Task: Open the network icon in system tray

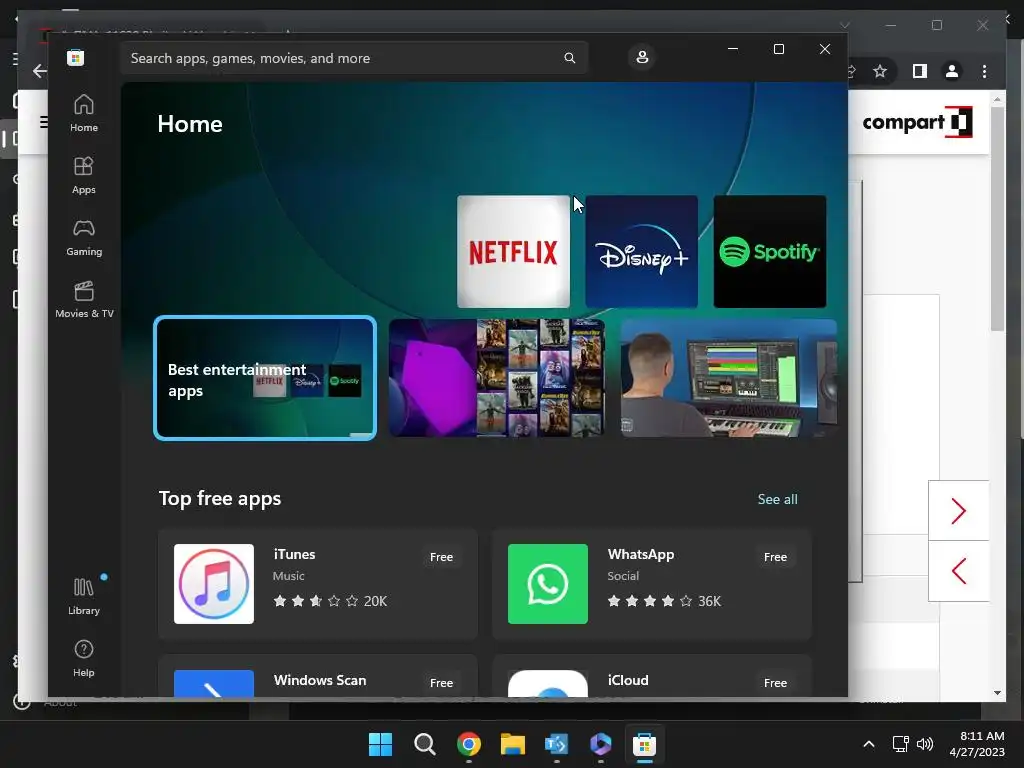Action: (901, 744)
